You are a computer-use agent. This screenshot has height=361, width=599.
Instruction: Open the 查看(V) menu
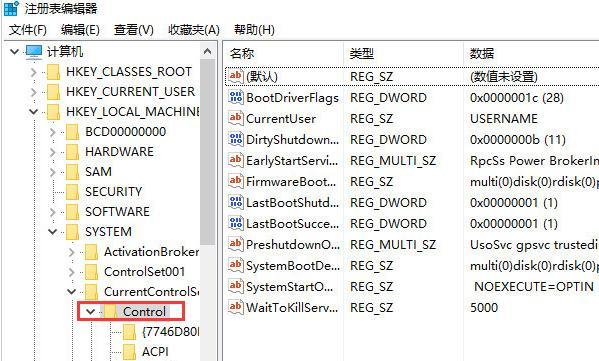[x=134, y=30]
